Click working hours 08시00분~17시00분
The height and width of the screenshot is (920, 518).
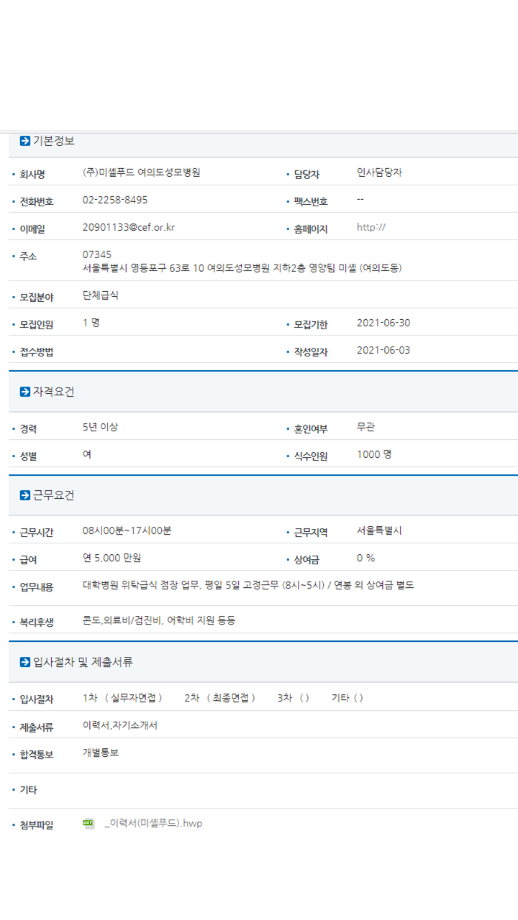click(x=127, y=531)
